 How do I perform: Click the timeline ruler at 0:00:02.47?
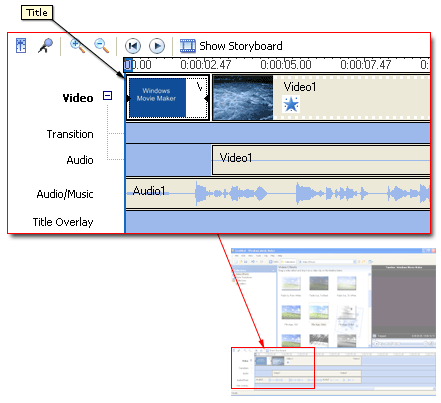206,64
